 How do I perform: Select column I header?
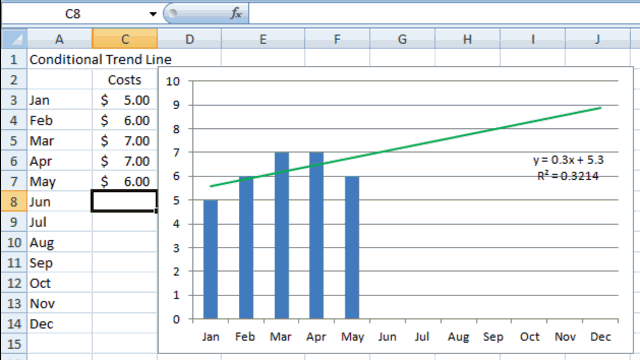point(533,39)
